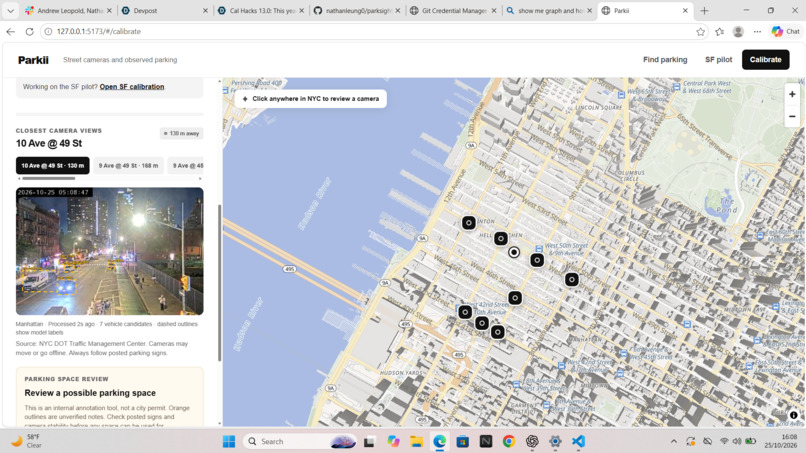This screenshot has width=806, height=453.
Task: Open the Copilot Chat button
Action: tap(786, 32)
